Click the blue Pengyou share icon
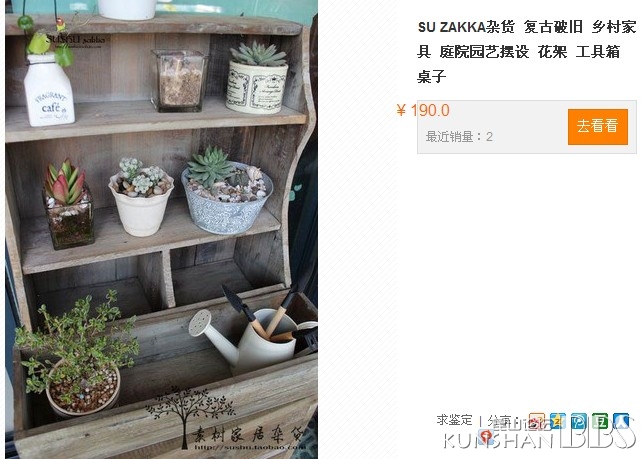The image size is (644, 459). pyautogui.click(x=579, y=420)
